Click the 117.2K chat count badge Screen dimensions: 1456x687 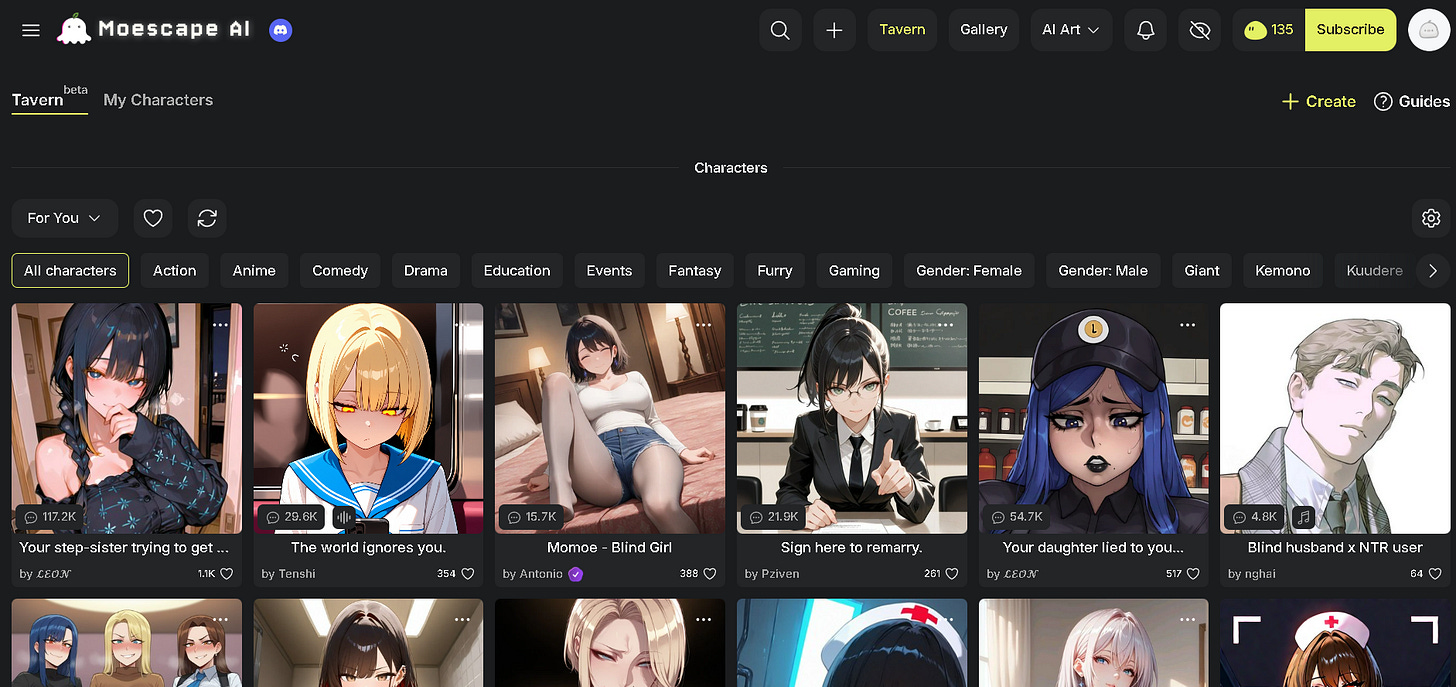pyautogui.click(x=51, y=517)
